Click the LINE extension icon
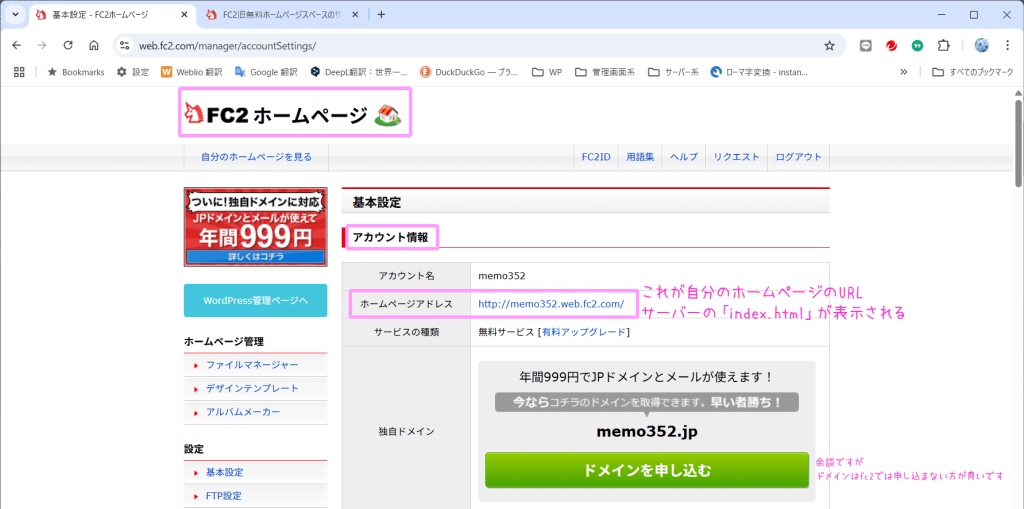1024x509 pixels. 866,46
